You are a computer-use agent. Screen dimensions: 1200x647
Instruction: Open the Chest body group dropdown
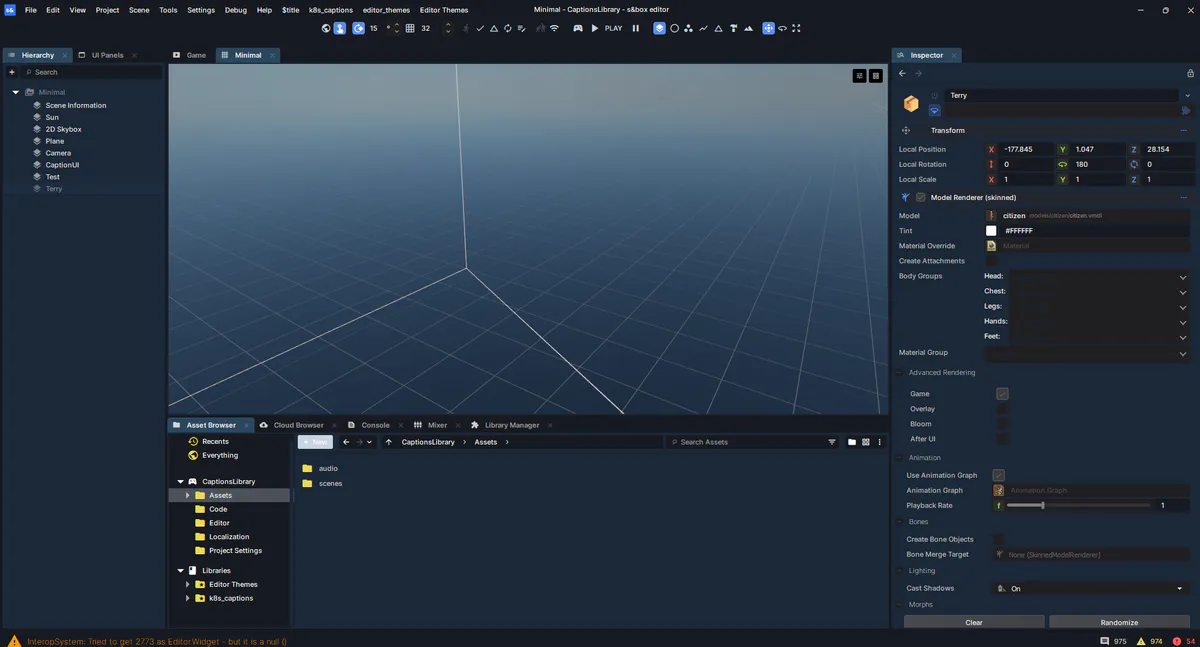coord(1098,291)
